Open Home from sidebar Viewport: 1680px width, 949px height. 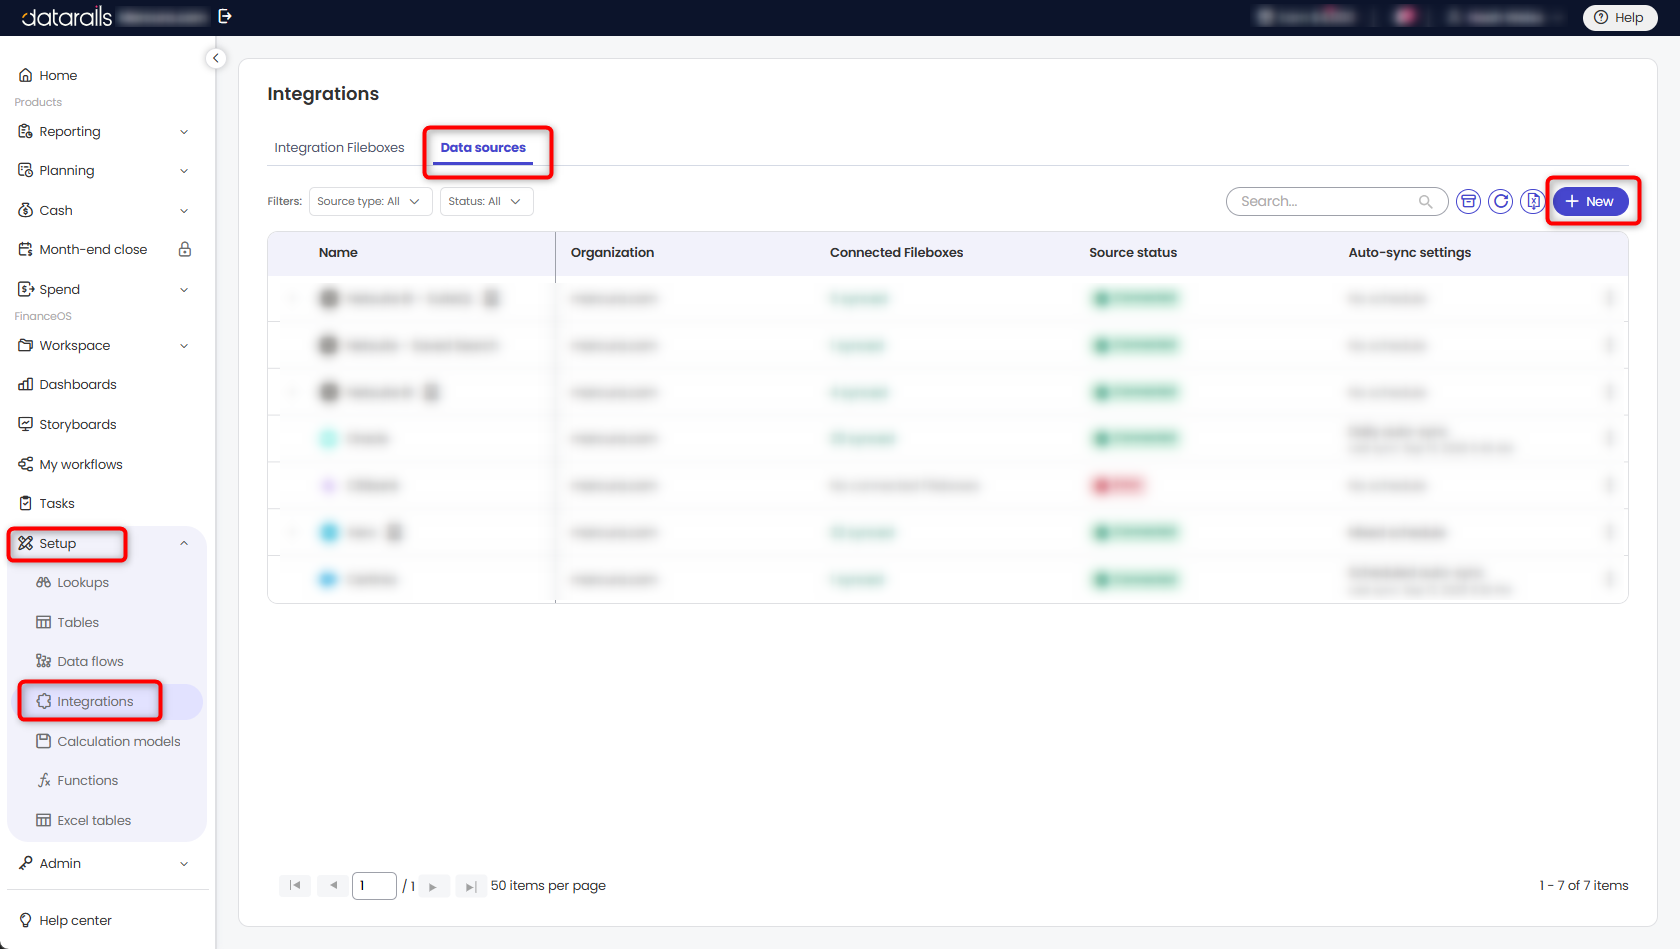click(58, 75)
